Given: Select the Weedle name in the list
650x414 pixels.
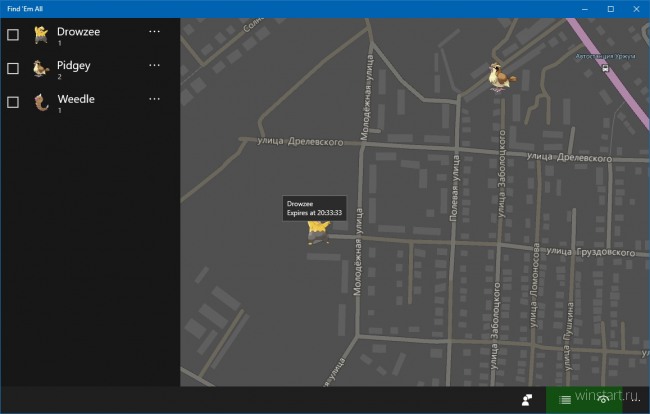Looking at the screenshot, I should pyautogui.click(x=76, y=99).
